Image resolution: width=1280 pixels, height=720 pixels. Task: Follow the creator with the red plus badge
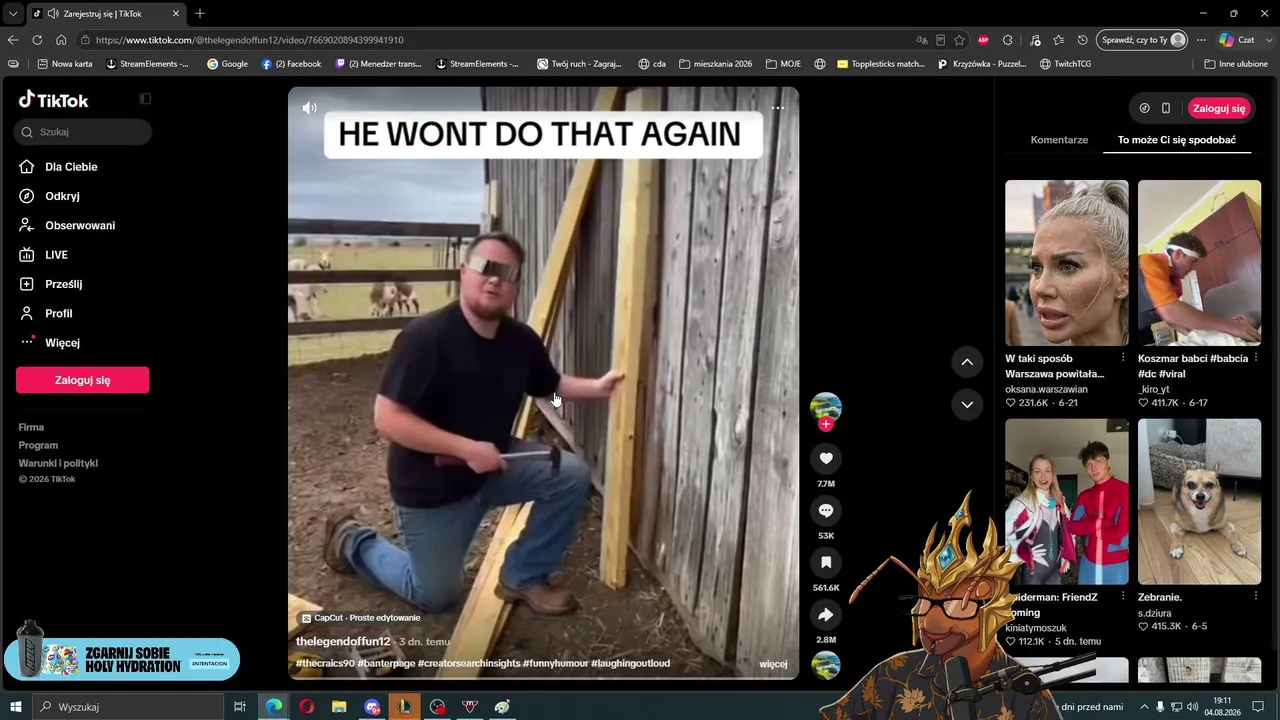tap(826, 424)
